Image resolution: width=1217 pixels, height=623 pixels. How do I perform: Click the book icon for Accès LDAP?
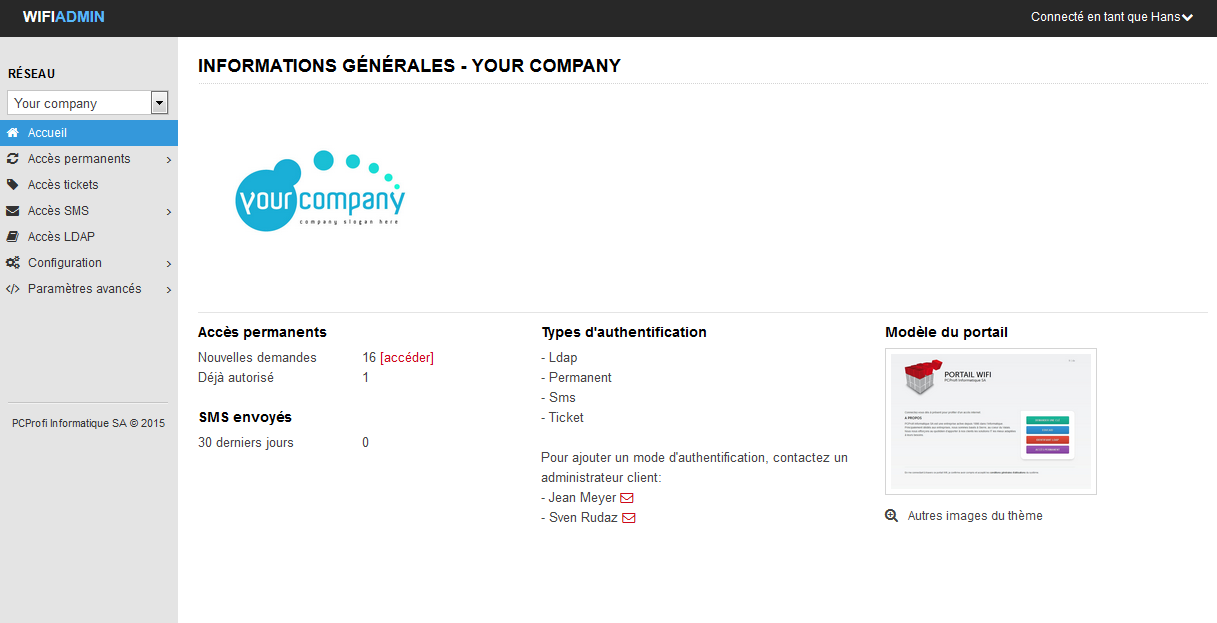pyautogui.click(x=13, y=237)
